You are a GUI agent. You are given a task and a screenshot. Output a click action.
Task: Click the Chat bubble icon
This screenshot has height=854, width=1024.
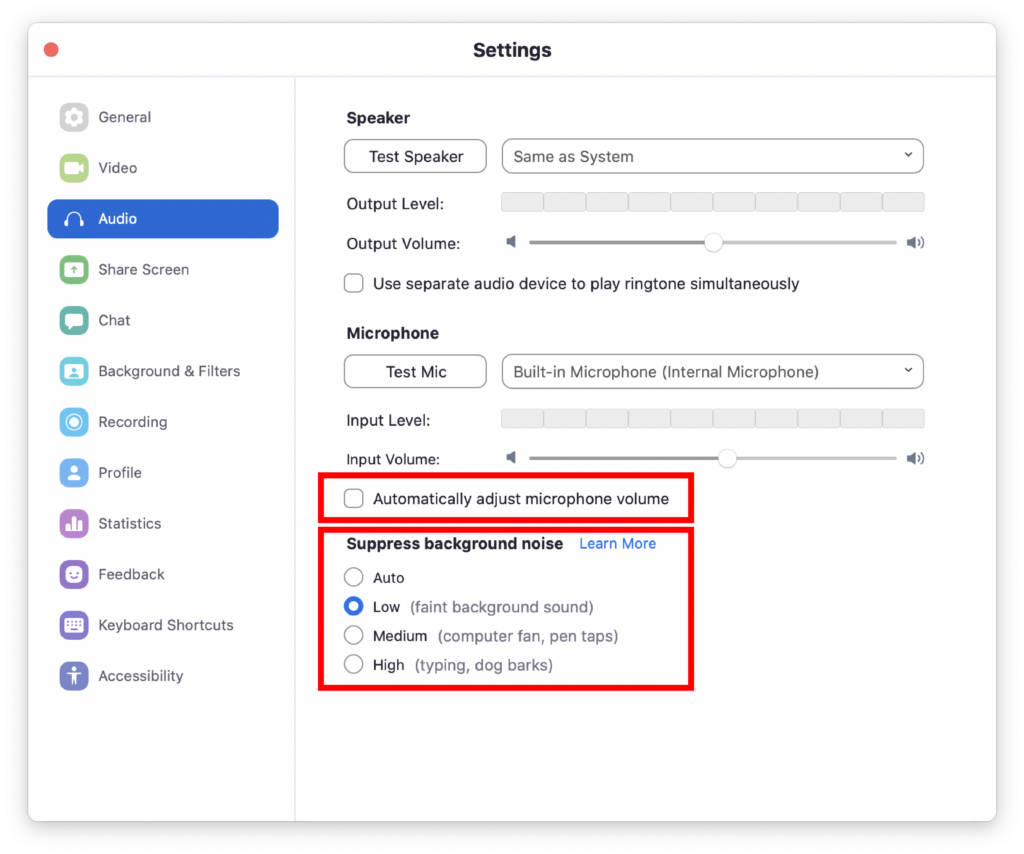(x=74, y=321)
